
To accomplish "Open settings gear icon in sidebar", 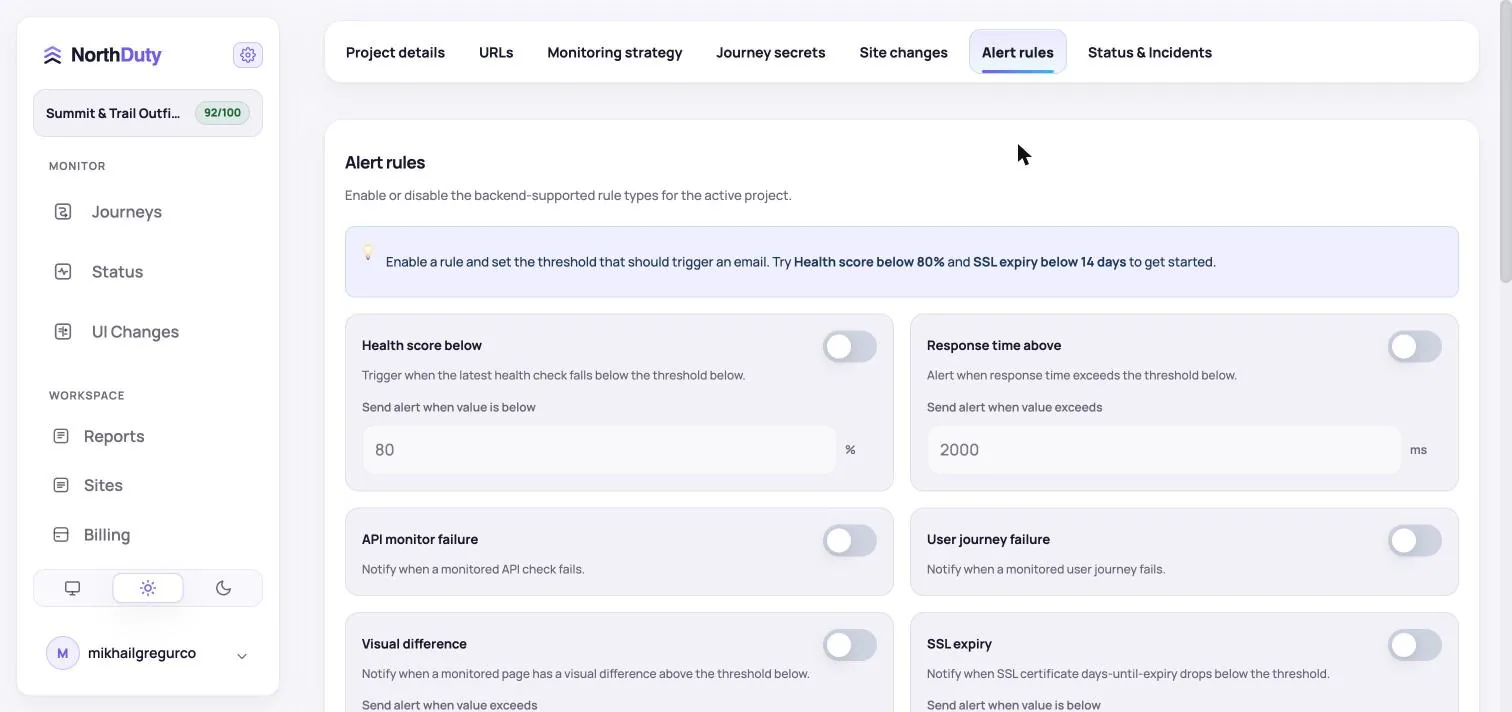I will point(248,55).
